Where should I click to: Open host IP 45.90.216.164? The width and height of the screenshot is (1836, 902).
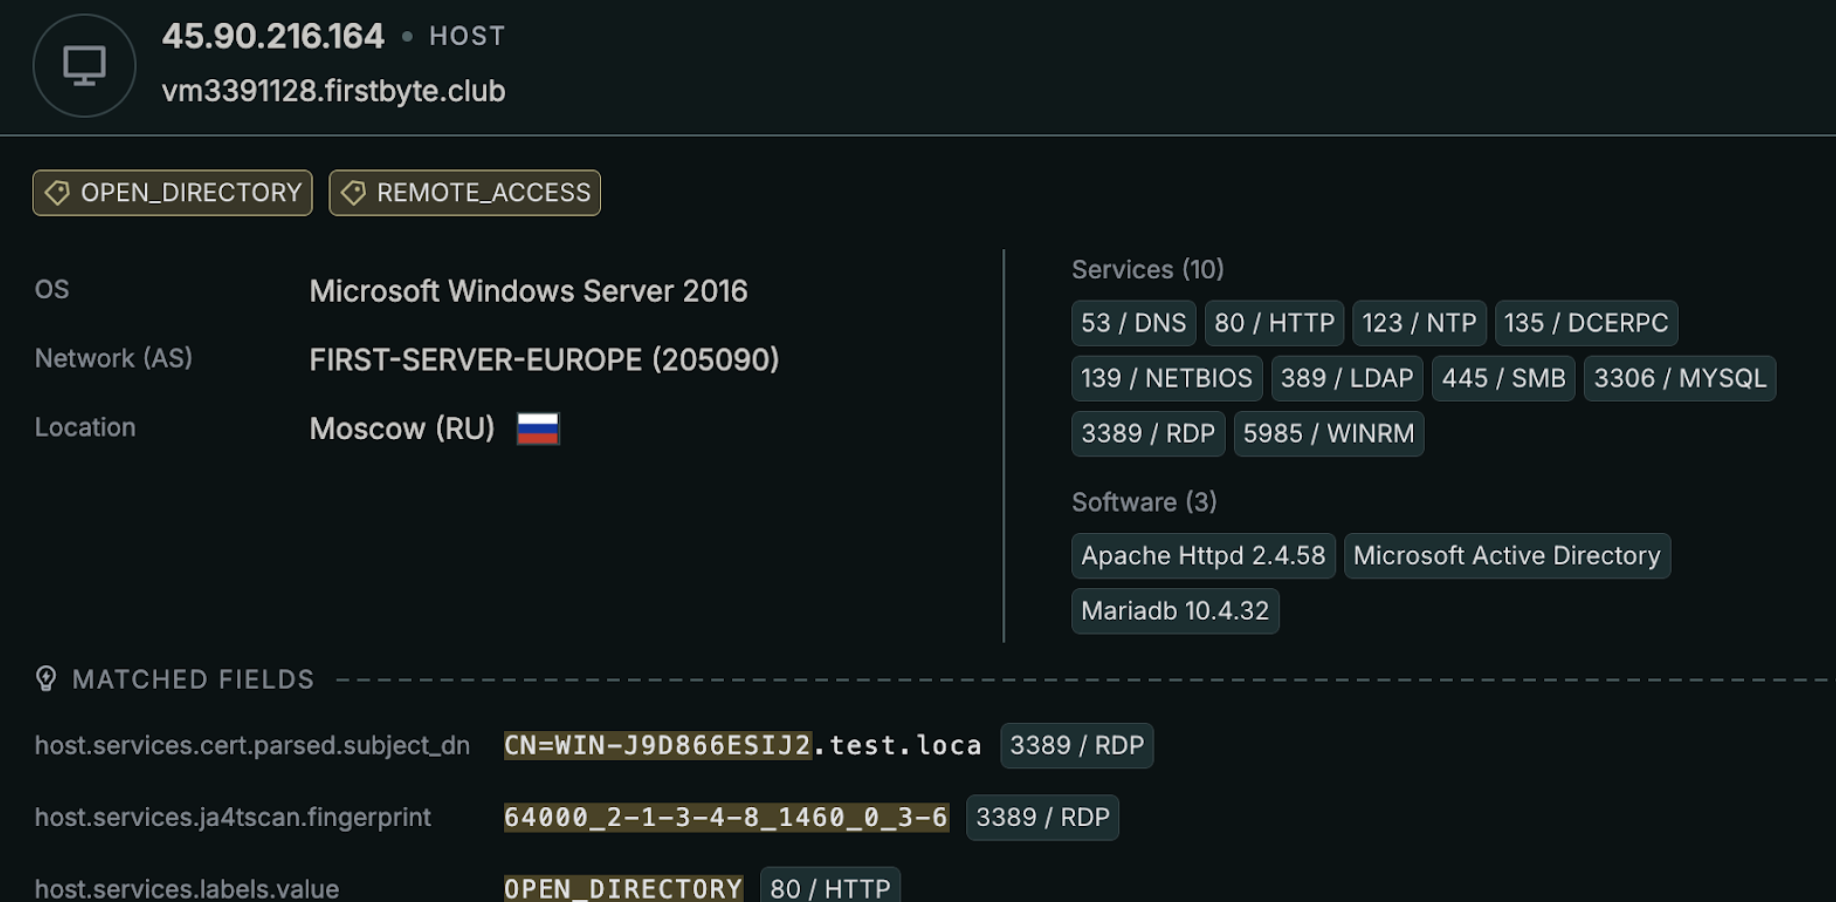[x=273, y=37]
